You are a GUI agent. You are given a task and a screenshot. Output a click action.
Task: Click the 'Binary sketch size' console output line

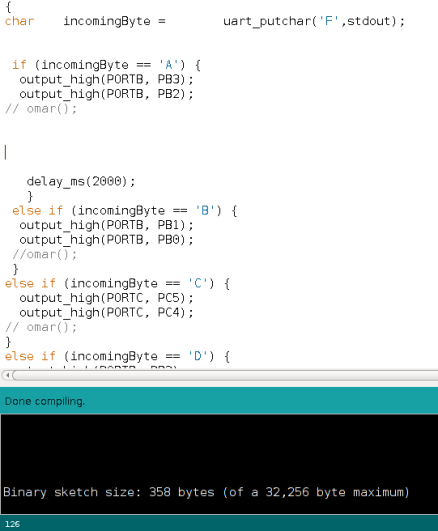[x=206, y=492]
